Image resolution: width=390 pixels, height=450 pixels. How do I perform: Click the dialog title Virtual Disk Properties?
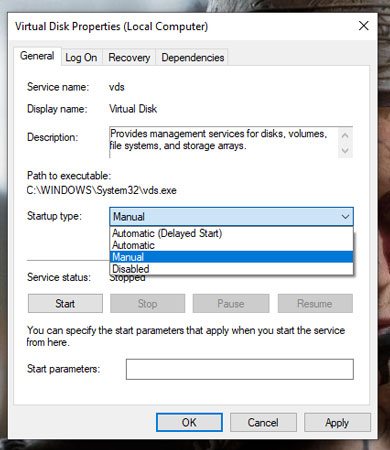[112, 26]
